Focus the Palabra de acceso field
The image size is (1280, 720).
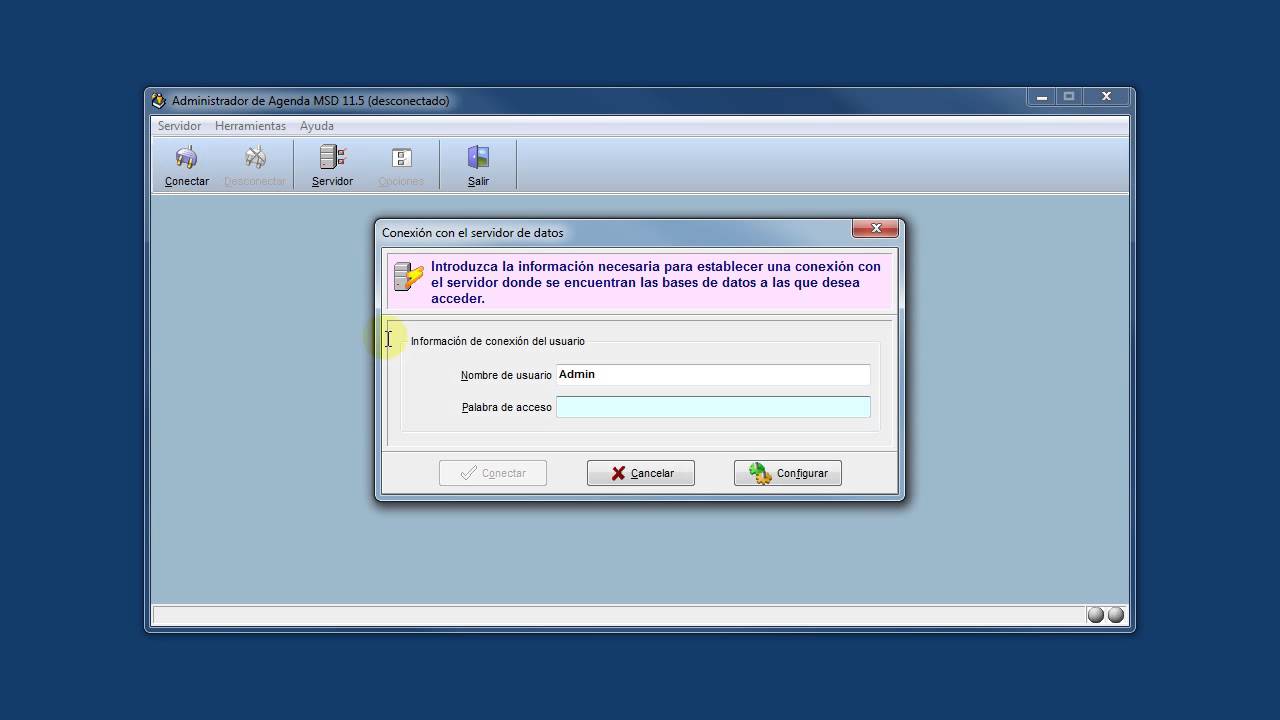click(x=713, y=407)
